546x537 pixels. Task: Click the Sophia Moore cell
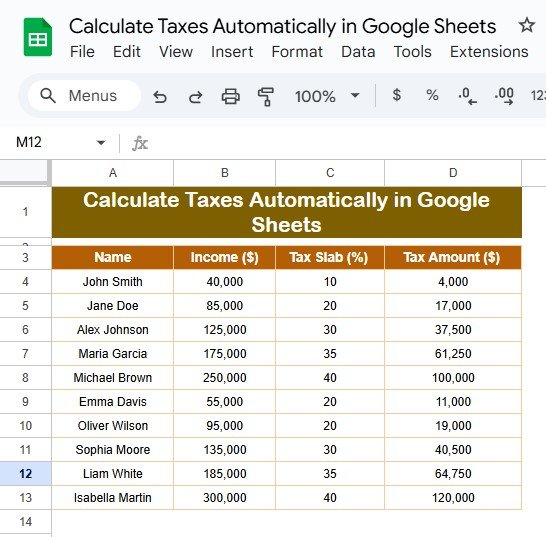(112, 450)
